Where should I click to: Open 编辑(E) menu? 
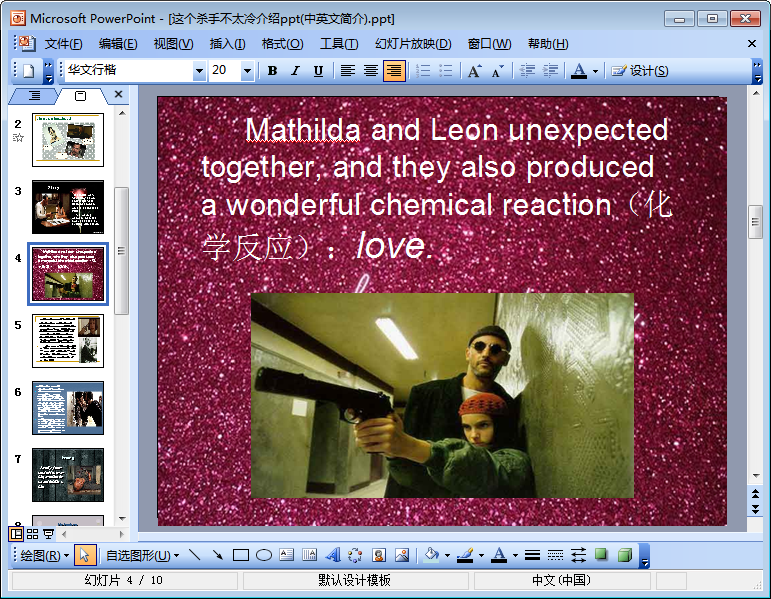(x=118, y=44)
